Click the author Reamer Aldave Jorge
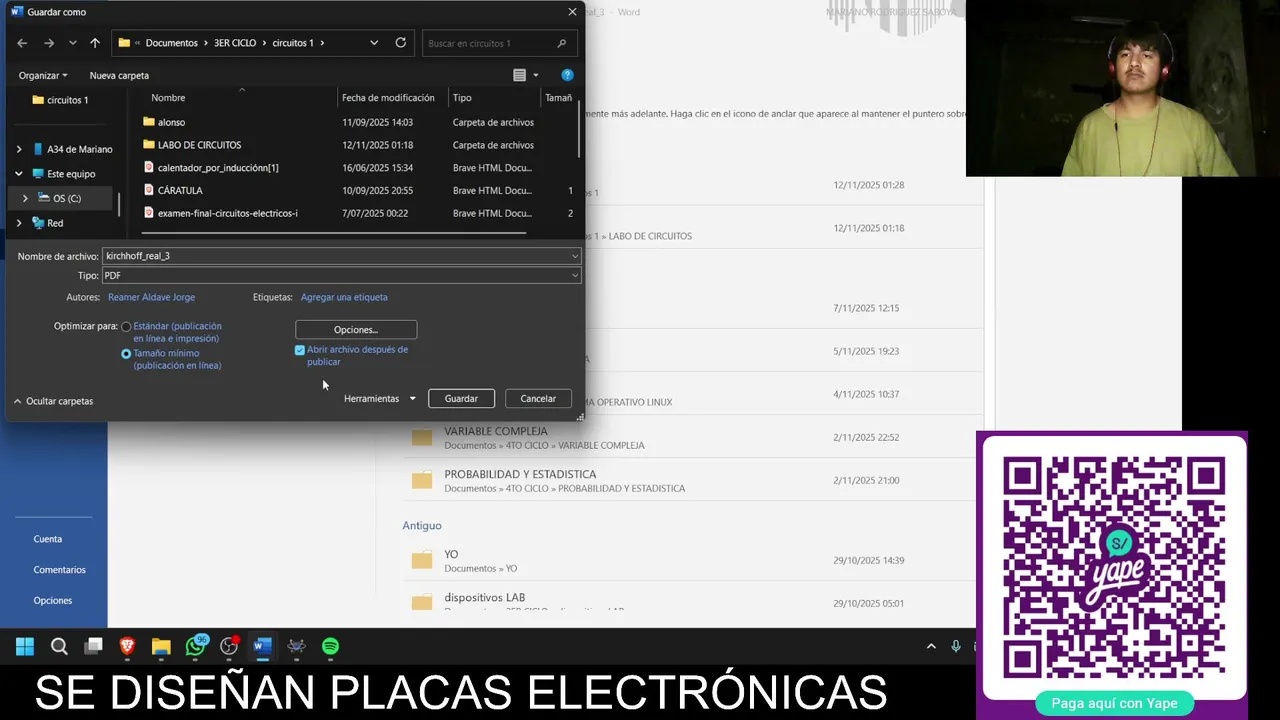The height and width of the screenshot is (720, 1280). pyautogui.click(x=151, y=297)
